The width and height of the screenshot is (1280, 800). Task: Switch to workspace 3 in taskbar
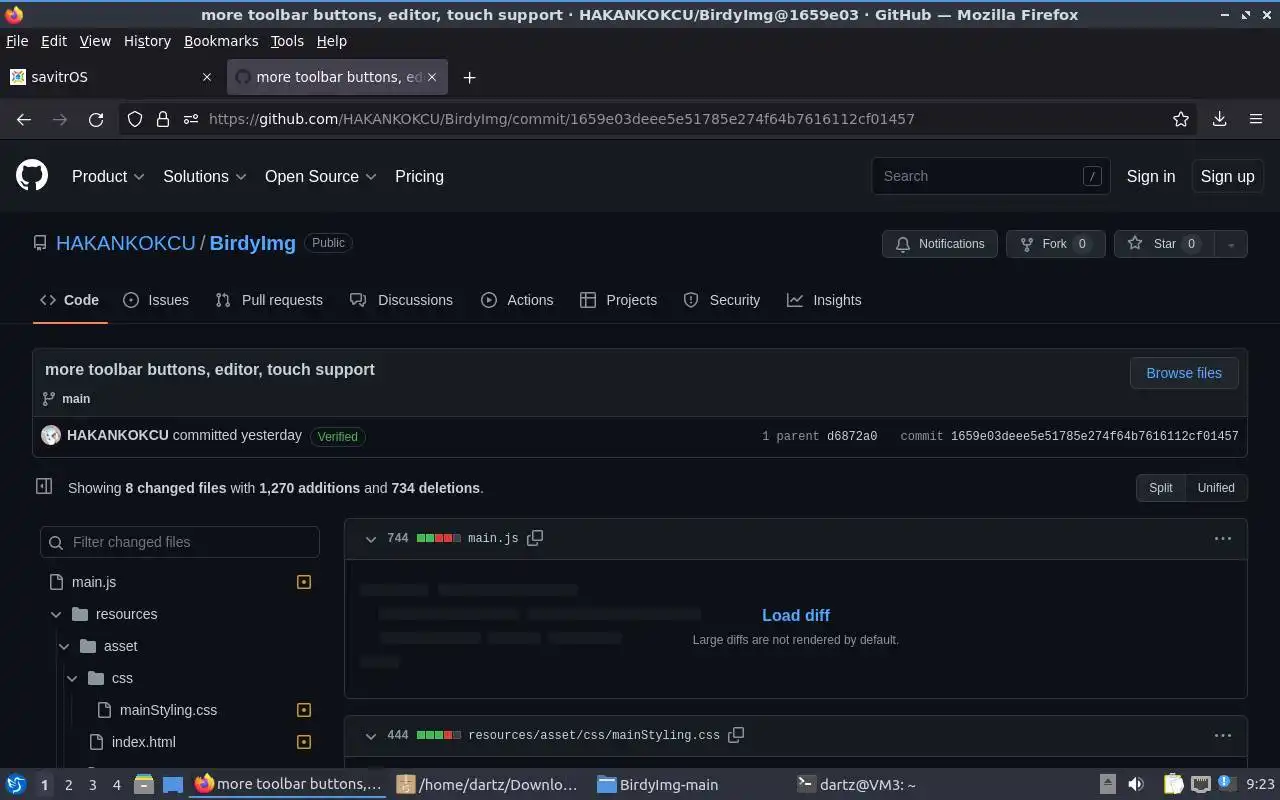tap(92, 785)
